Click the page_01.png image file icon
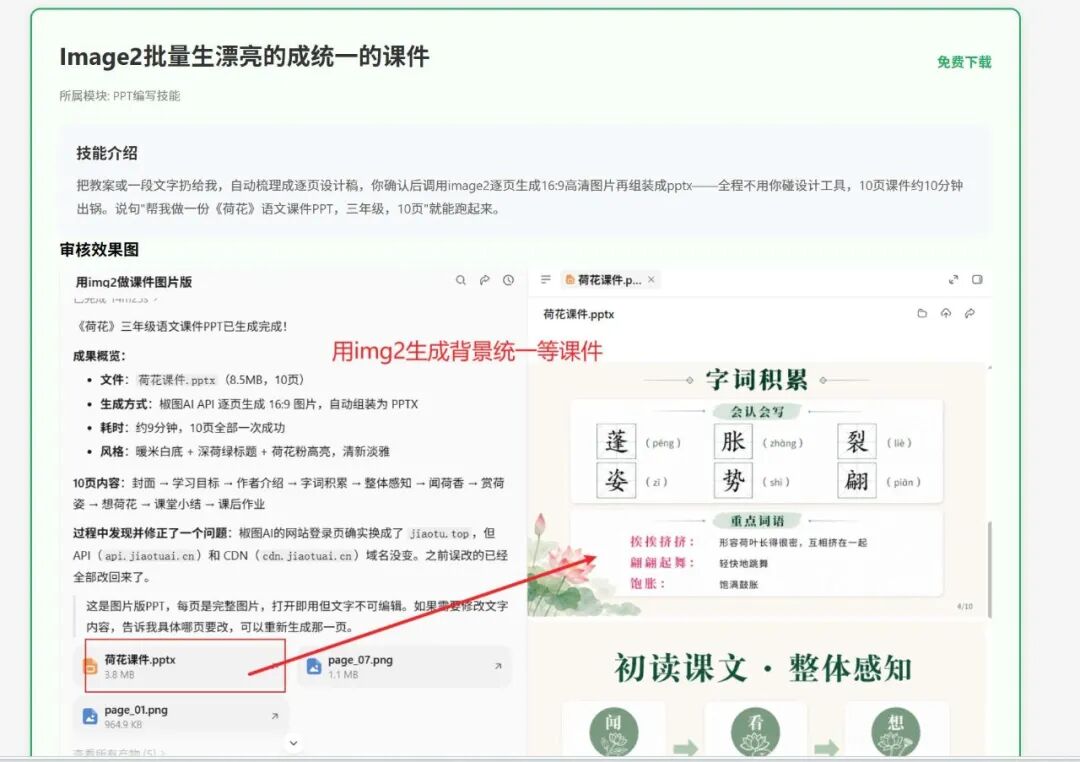This screenshot has height=762, width=1080. [x=90, y=717]
